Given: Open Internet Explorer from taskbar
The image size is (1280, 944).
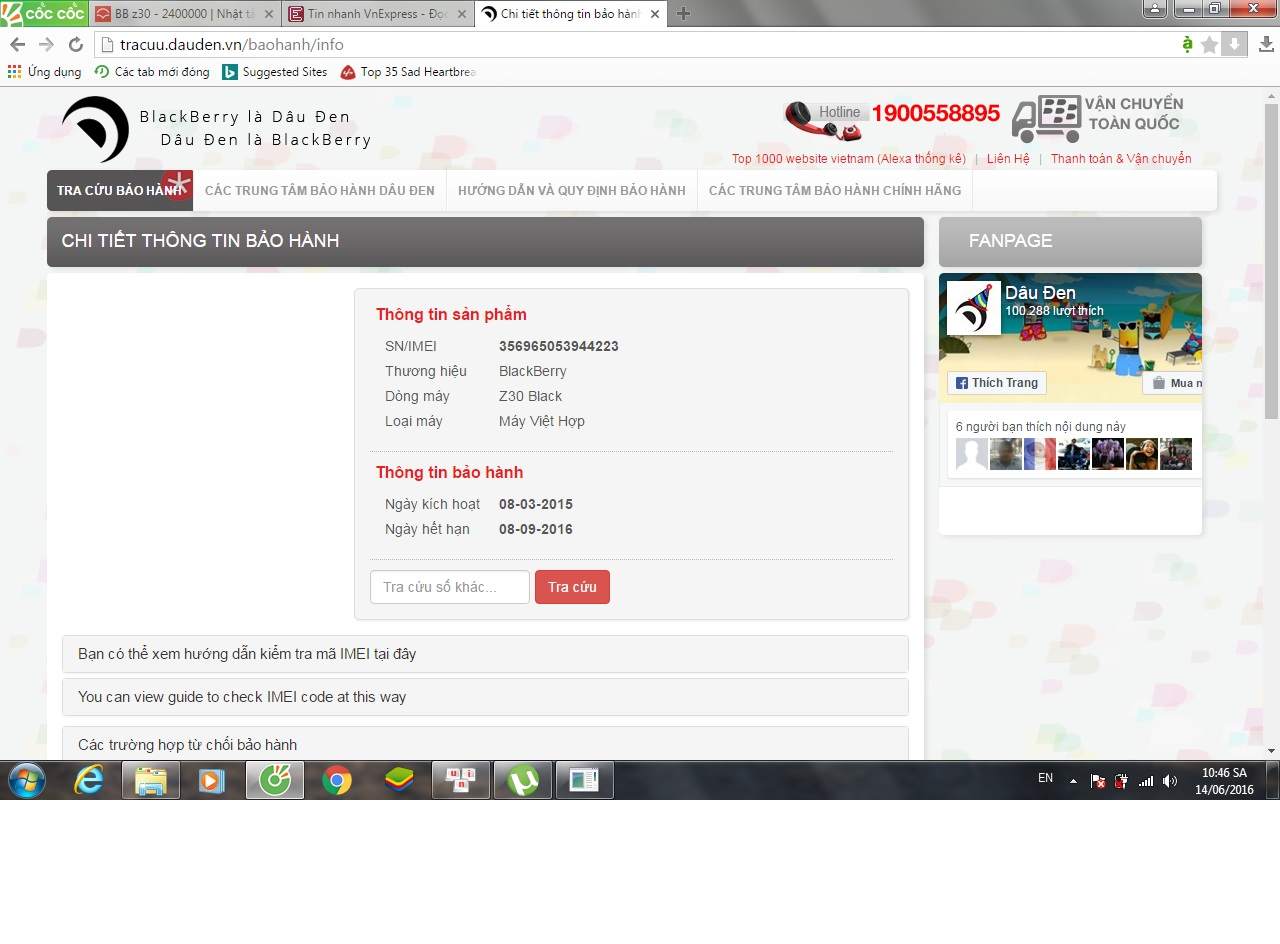Looking at the screenshot, I should click(x=89, y=780).
